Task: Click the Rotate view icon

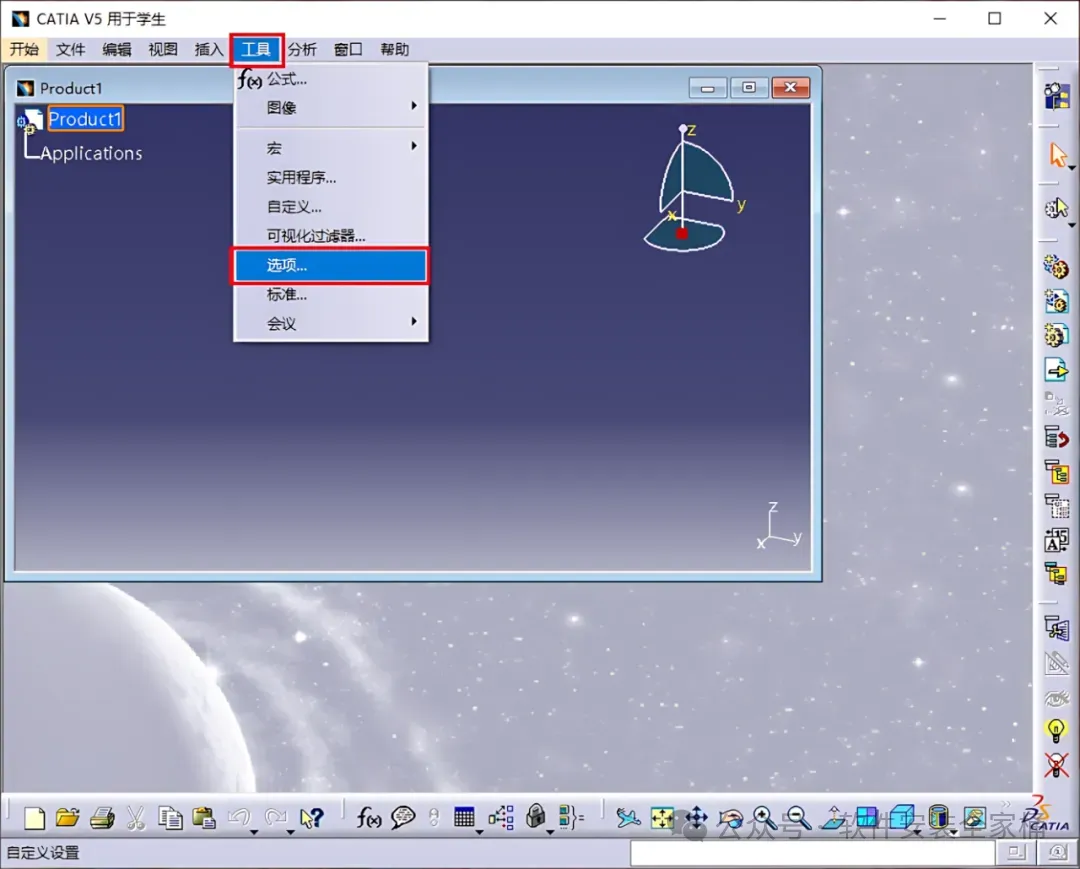Action: coord(731,818)
